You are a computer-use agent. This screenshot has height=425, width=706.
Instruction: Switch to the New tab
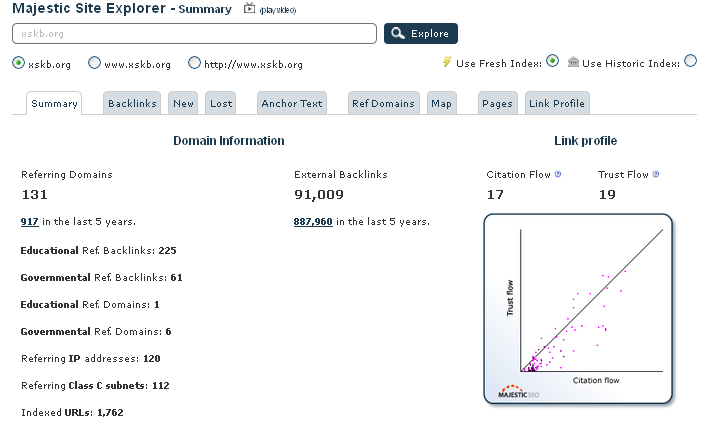183,104
